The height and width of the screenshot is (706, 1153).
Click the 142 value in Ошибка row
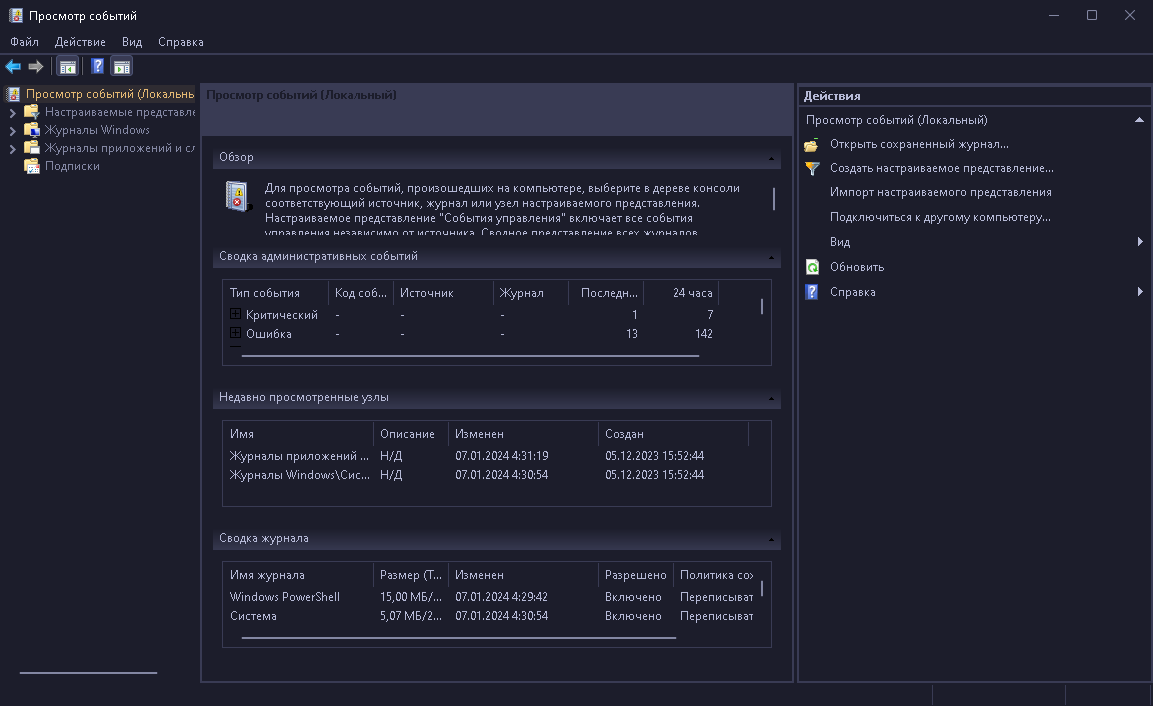click(704, 334)
